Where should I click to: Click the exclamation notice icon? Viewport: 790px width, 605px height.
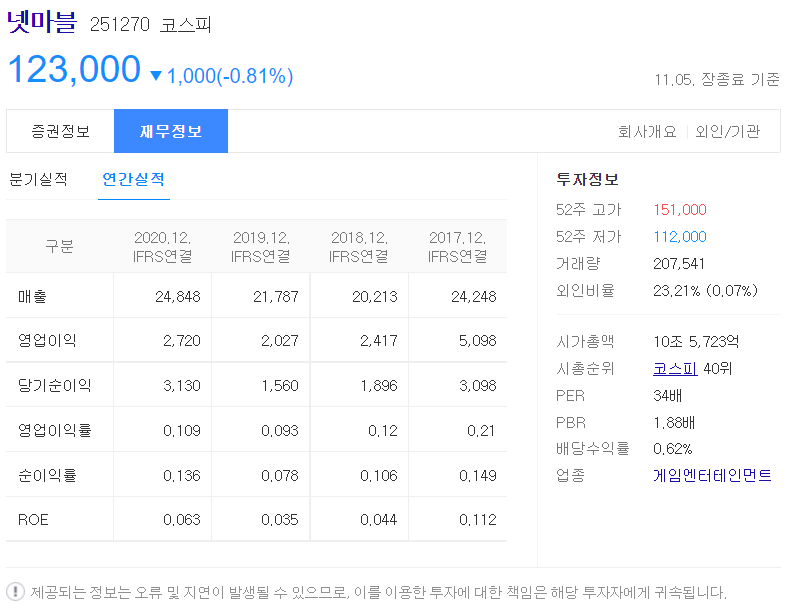(x=16, y=591)
